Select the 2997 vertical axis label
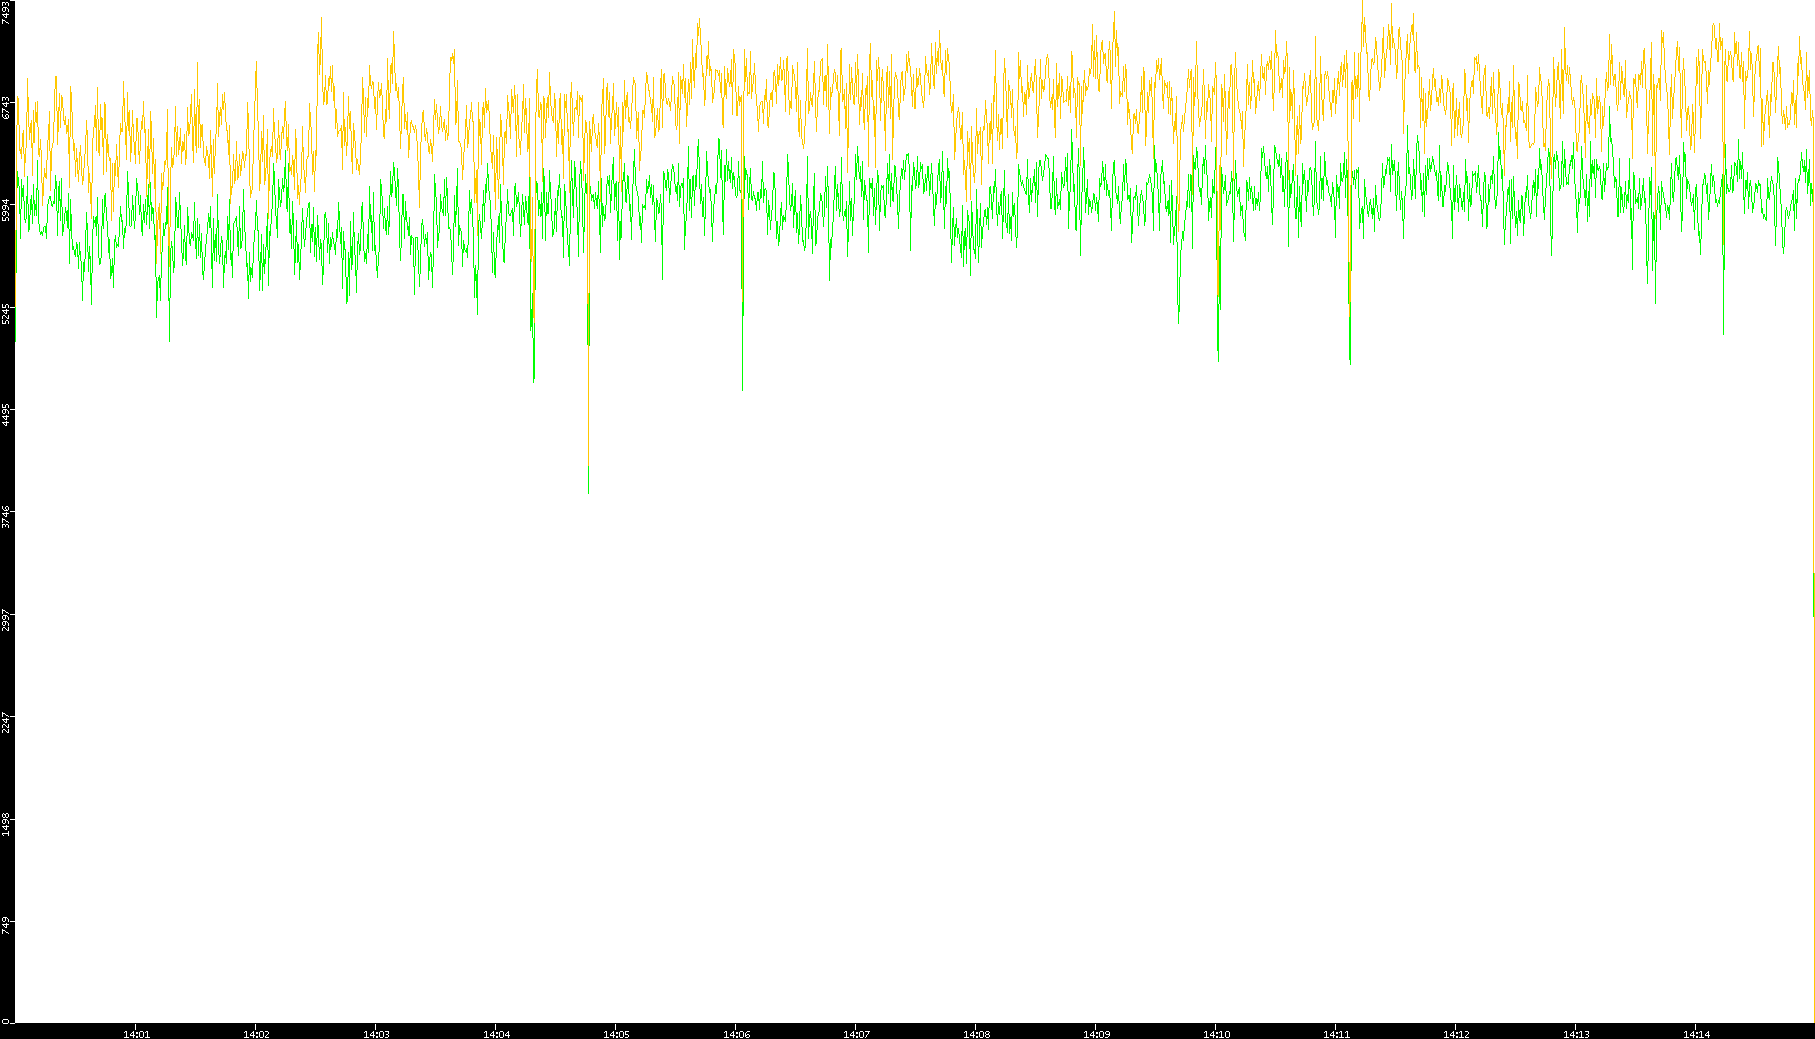This screenshot has height=1039, width=1815. click(7, 618)
